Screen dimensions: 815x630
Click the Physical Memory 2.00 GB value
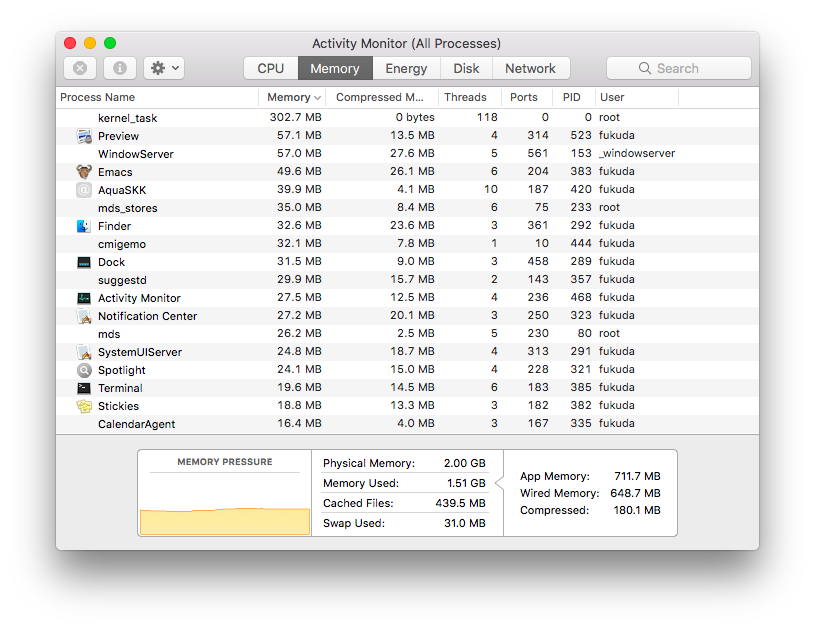465,463
